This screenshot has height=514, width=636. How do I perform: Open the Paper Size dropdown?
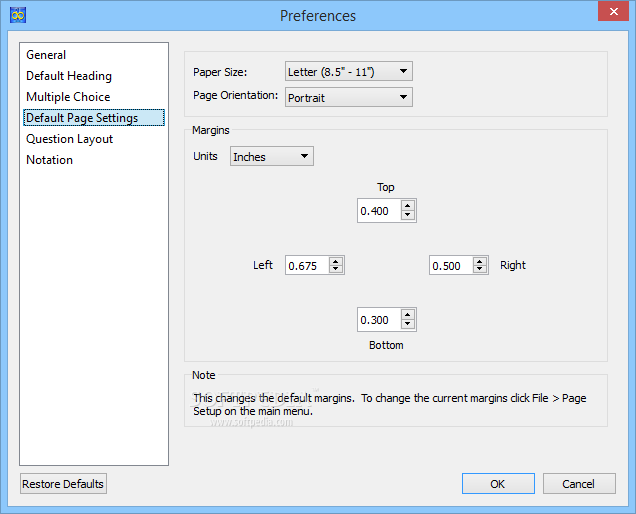tap(349, 71)
